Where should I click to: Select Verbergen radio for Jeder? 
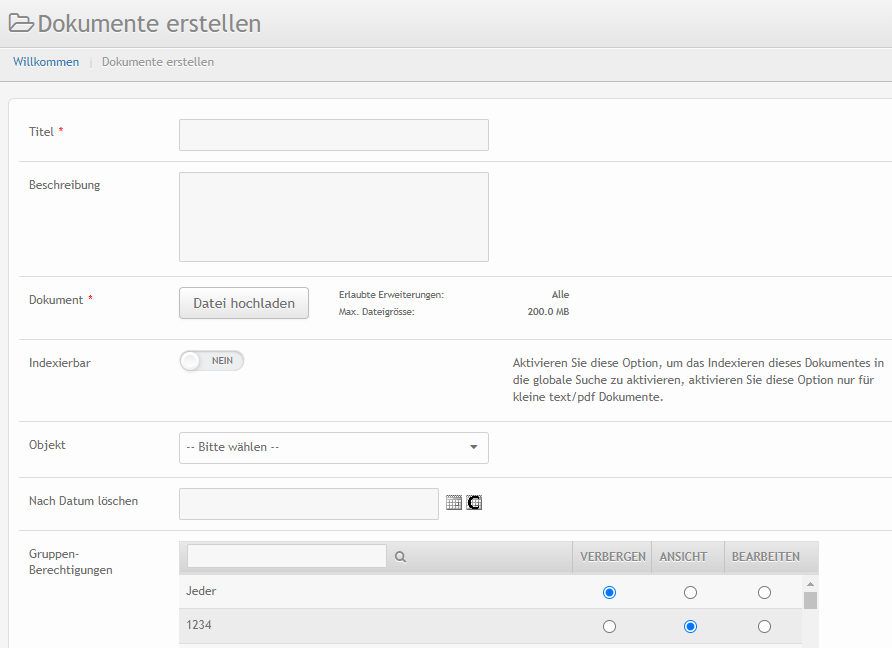coord(609,592)
